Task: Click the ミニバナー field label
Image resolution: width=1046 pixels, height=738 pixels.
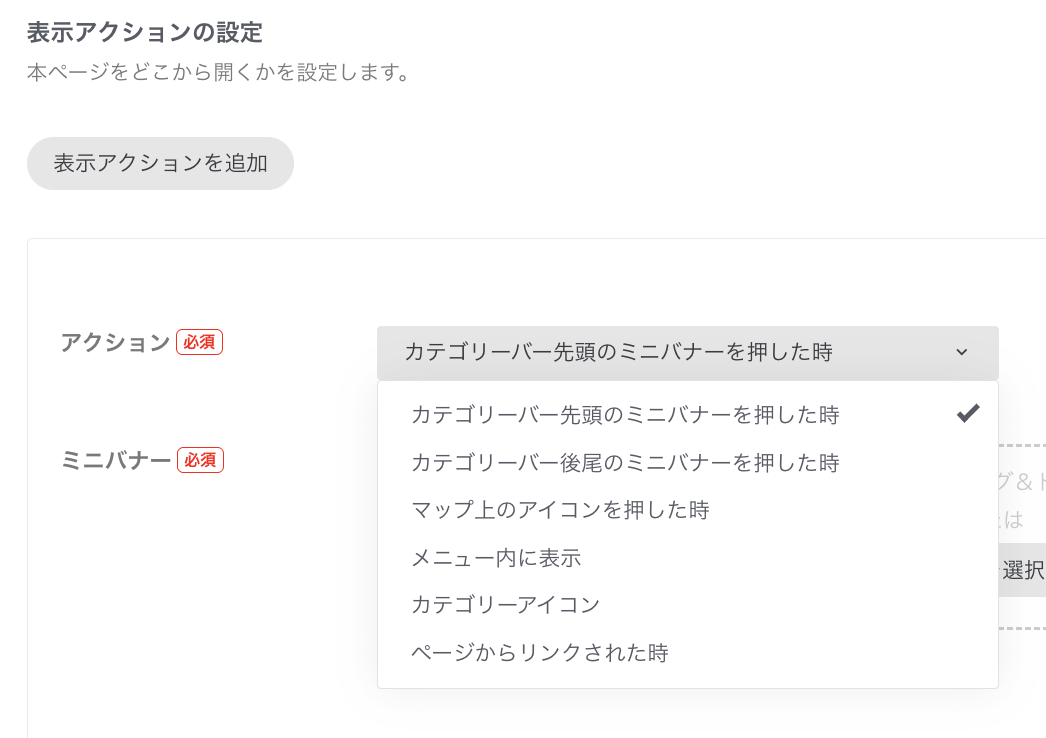Action: (116, 460)
